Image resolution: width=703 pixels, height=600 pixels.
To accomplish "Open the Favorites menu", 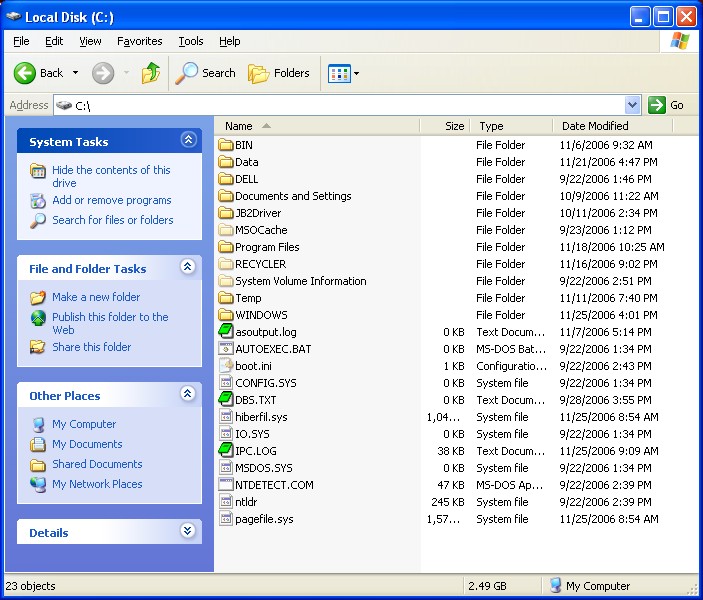I will point(139,41).
